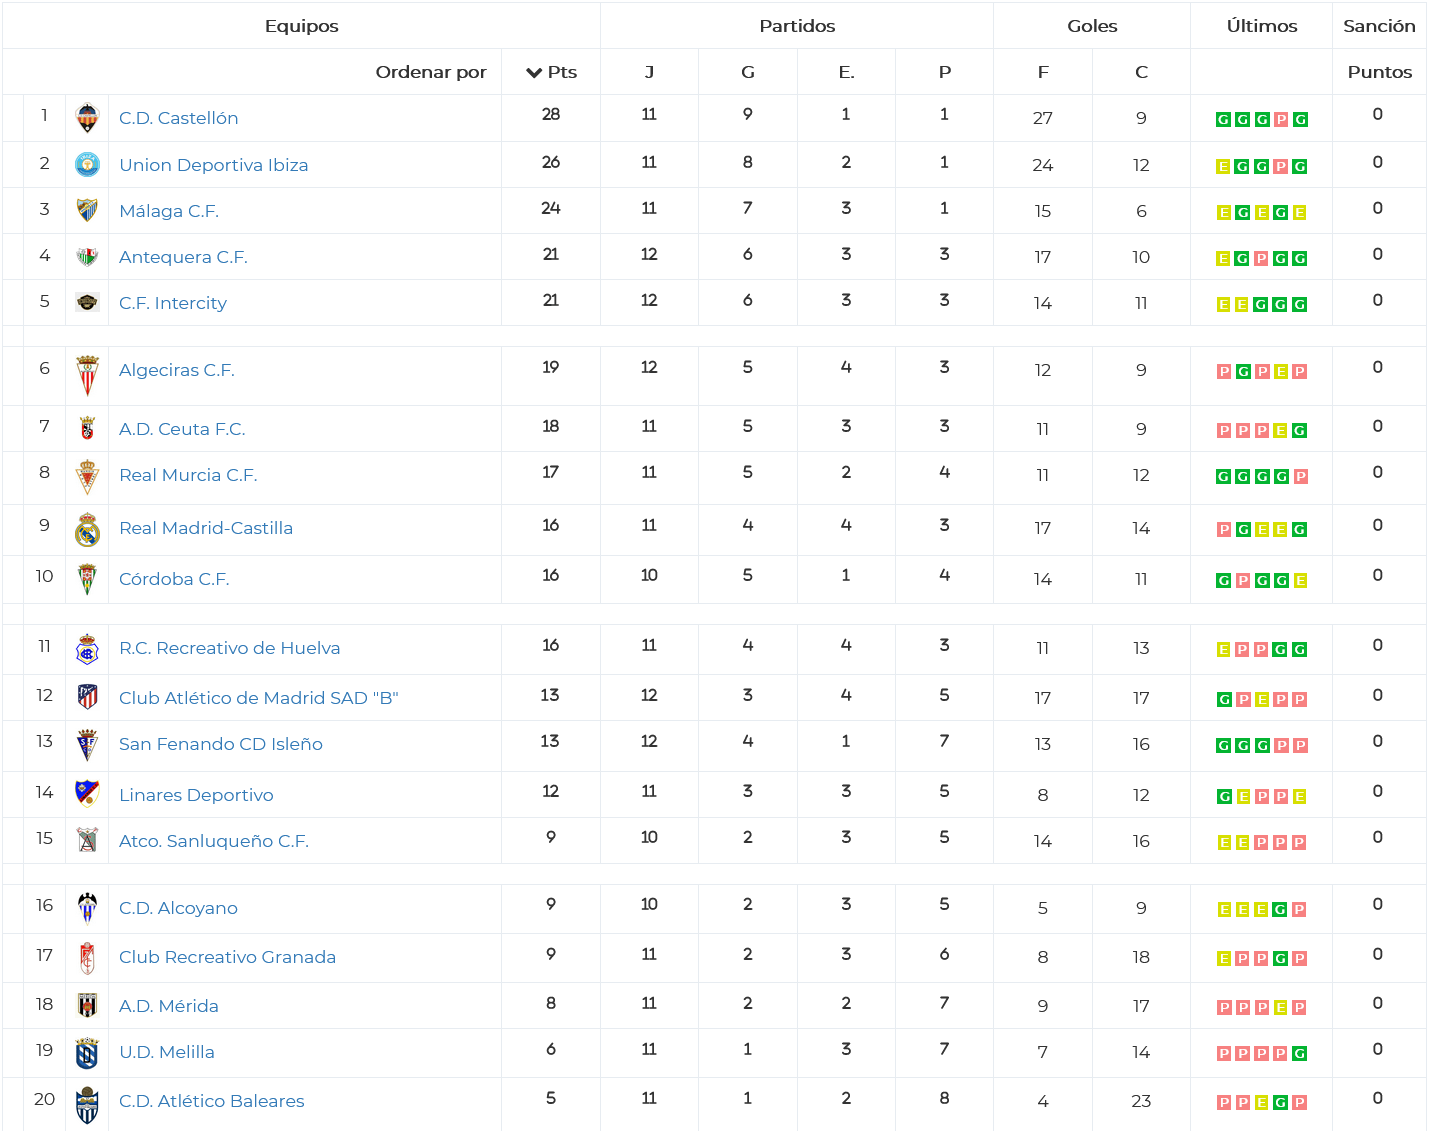Sort table by G column header
1438x1131 pixels.
click(748, 72)
